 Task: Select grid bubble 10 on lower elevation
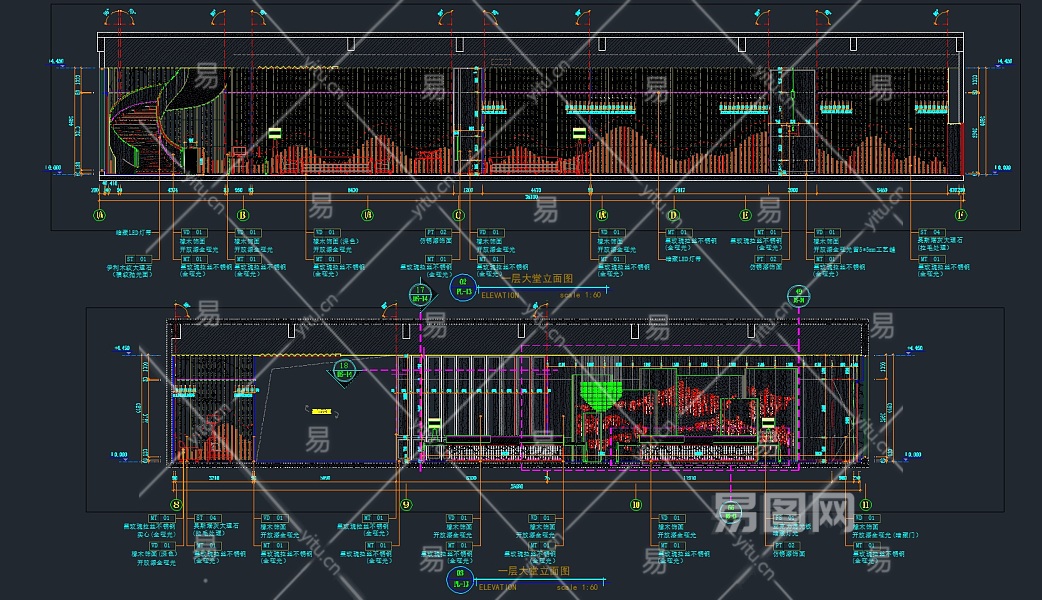coord(636,505)
